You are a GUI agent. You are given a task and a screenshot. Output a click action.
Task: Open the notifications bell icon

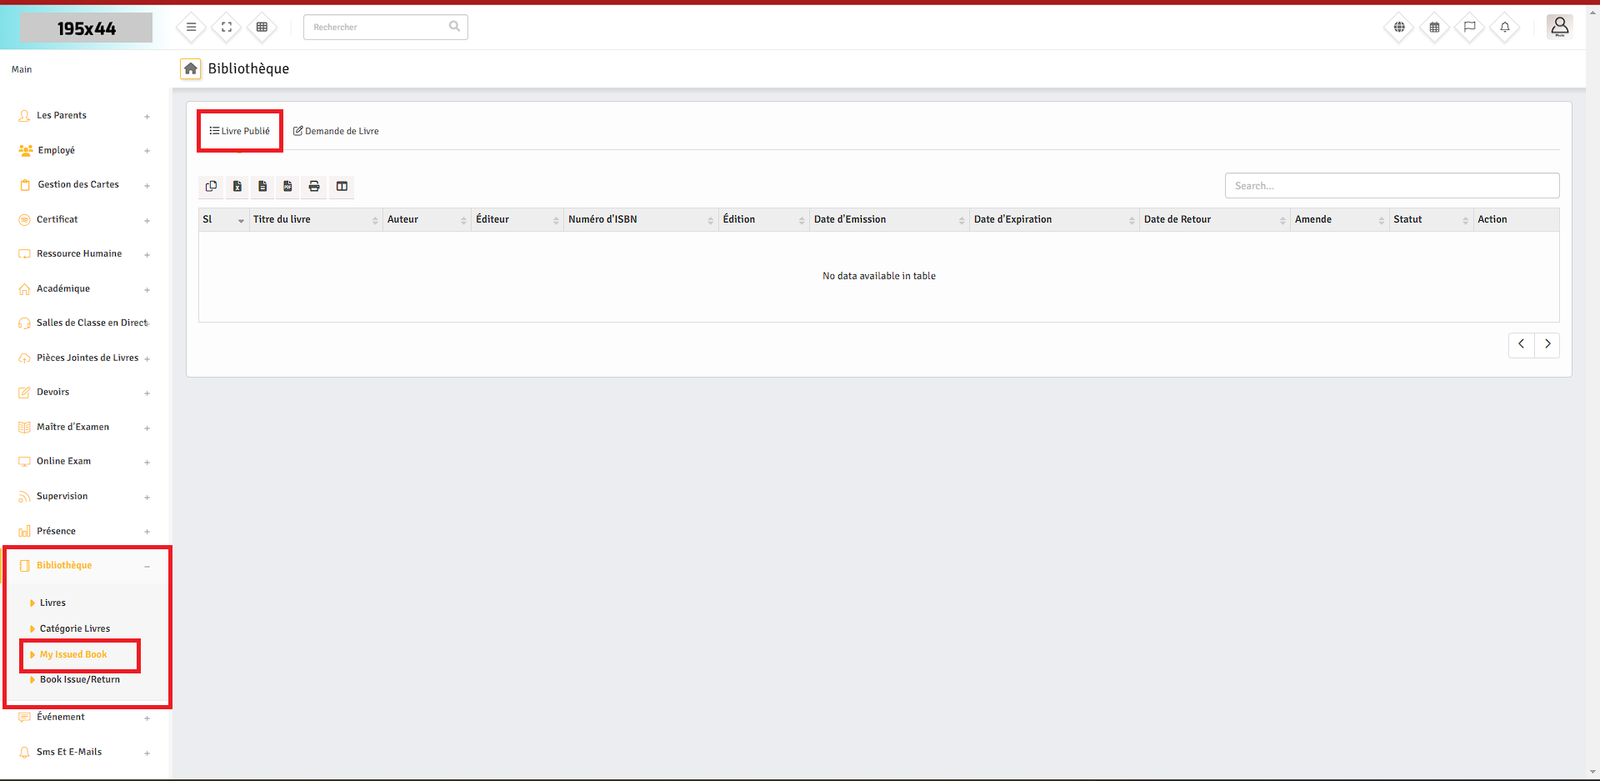coord(1504,27)
